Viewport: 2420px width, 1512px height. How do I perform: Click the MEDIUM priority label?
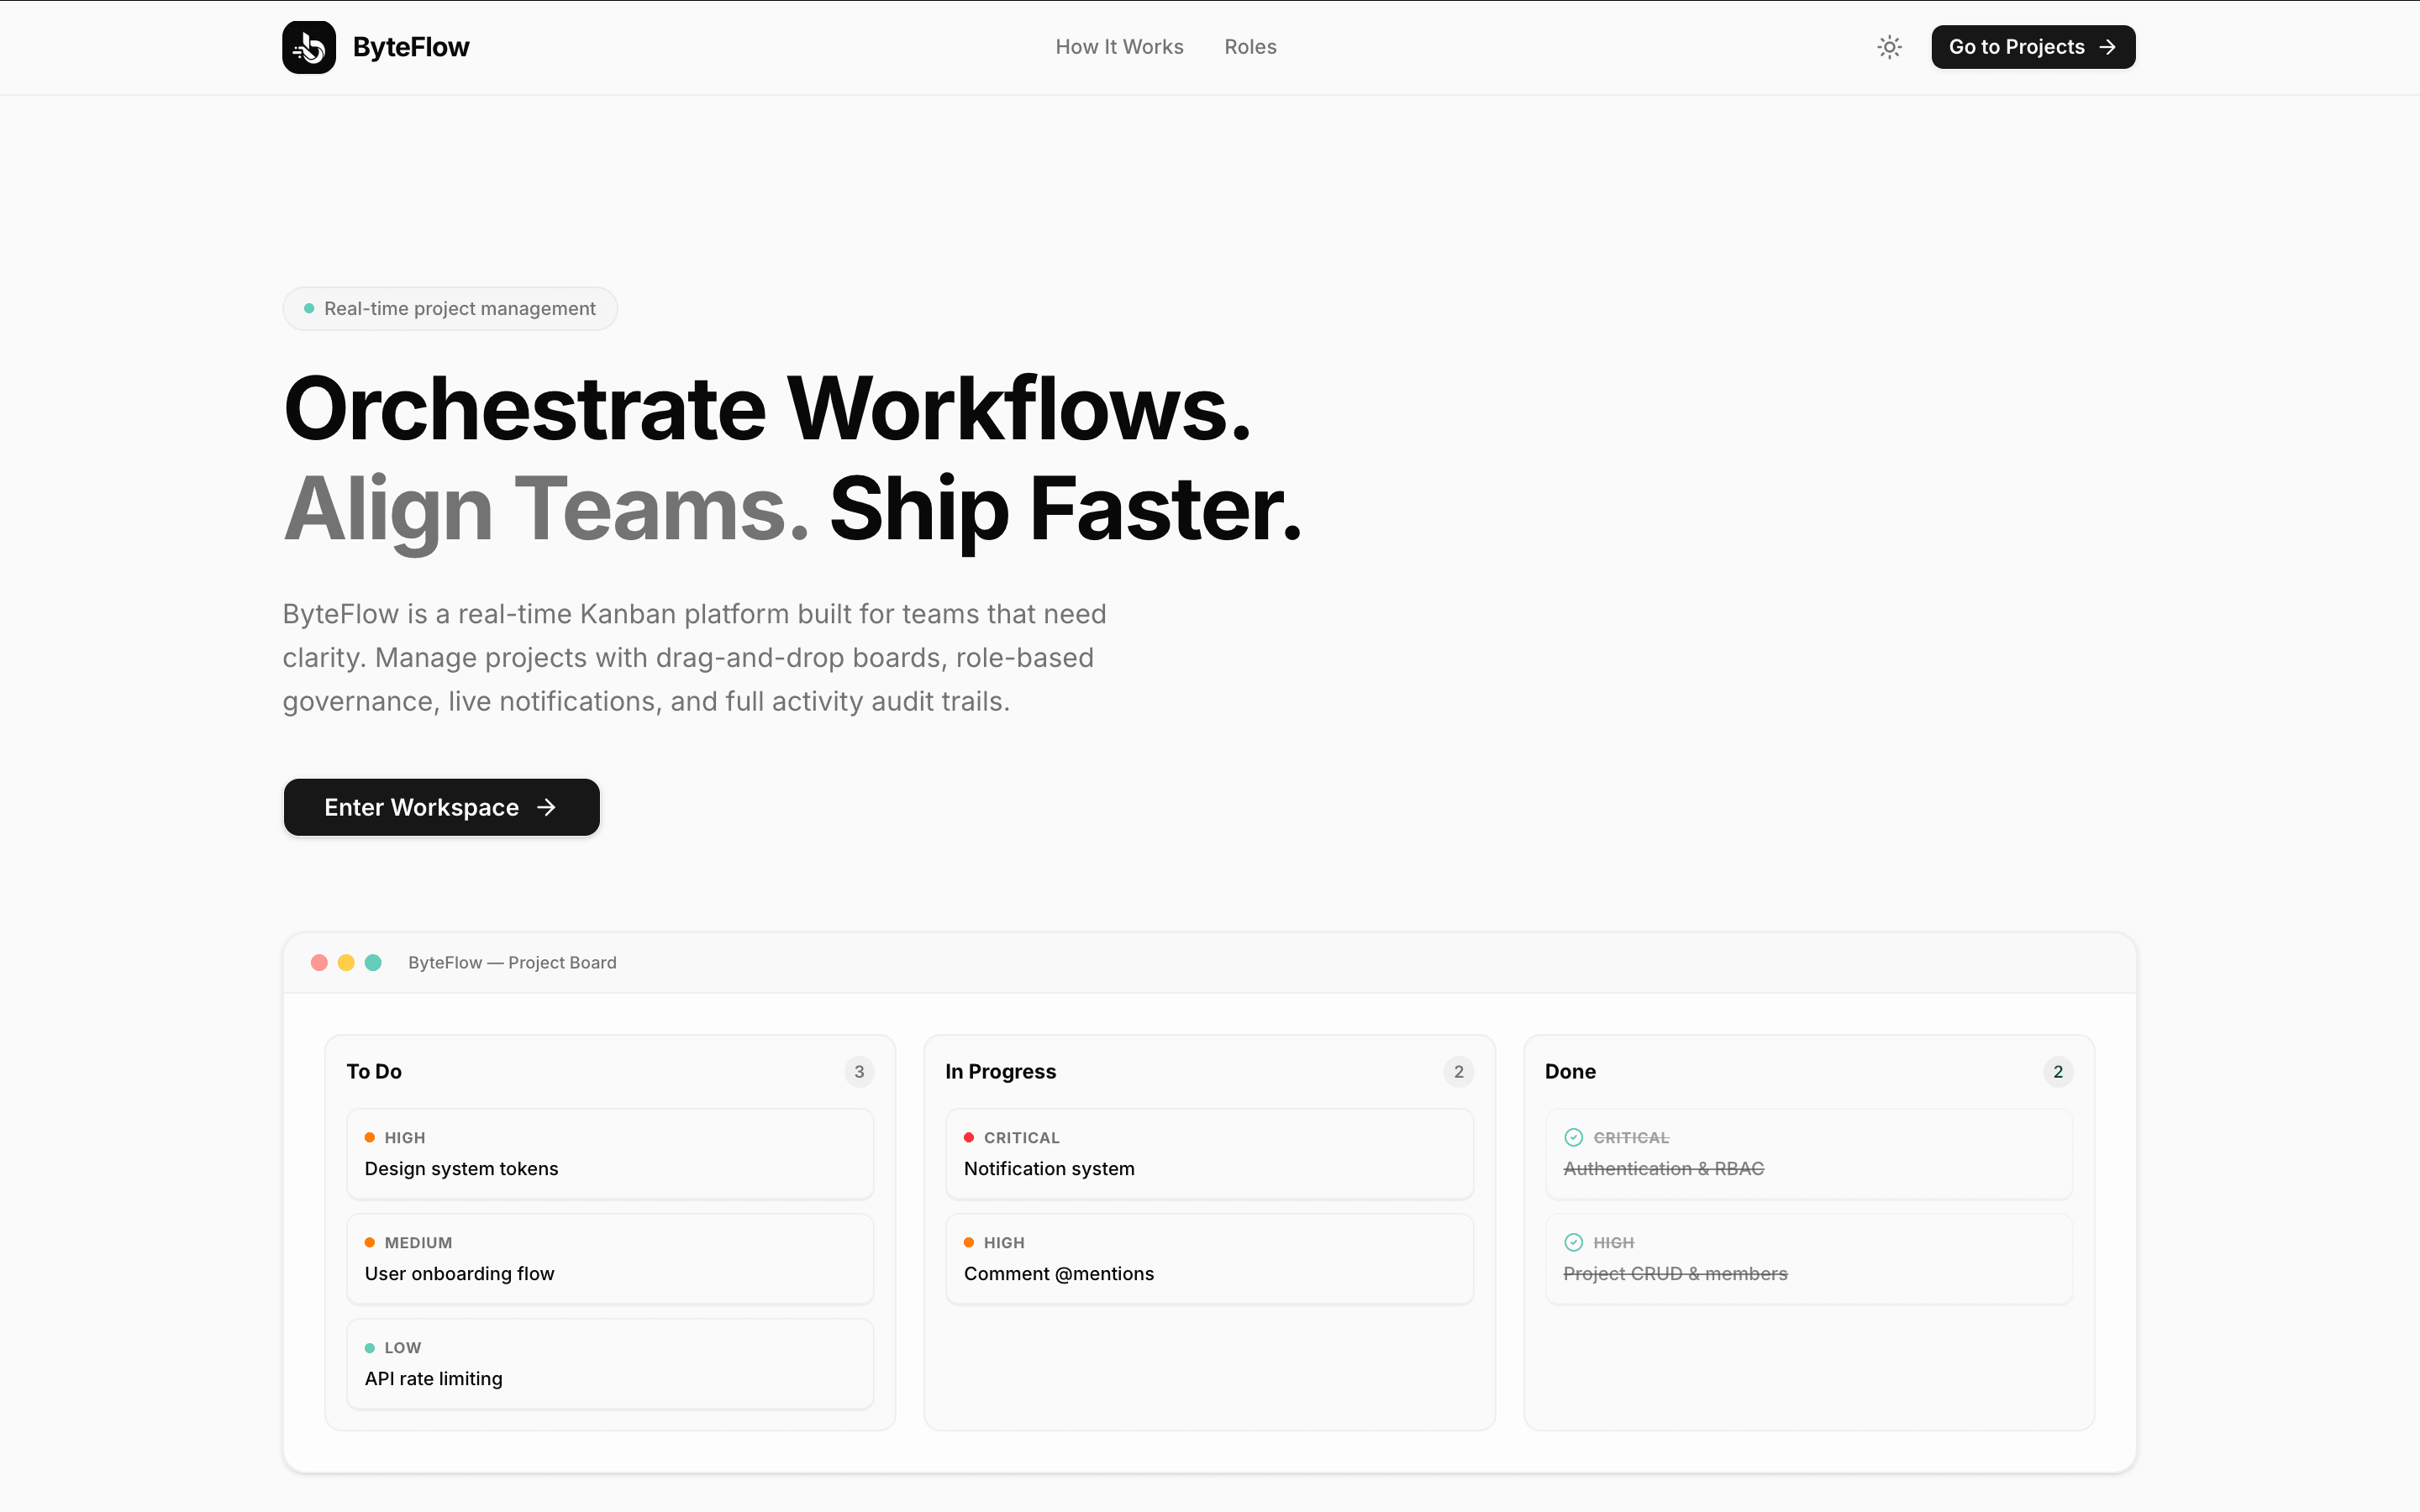pos(418,1243)
